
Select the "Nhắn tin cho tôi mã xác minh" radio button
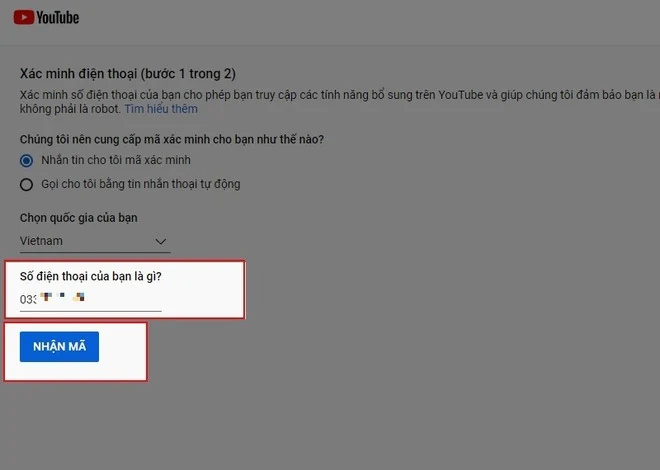point(26,160)
